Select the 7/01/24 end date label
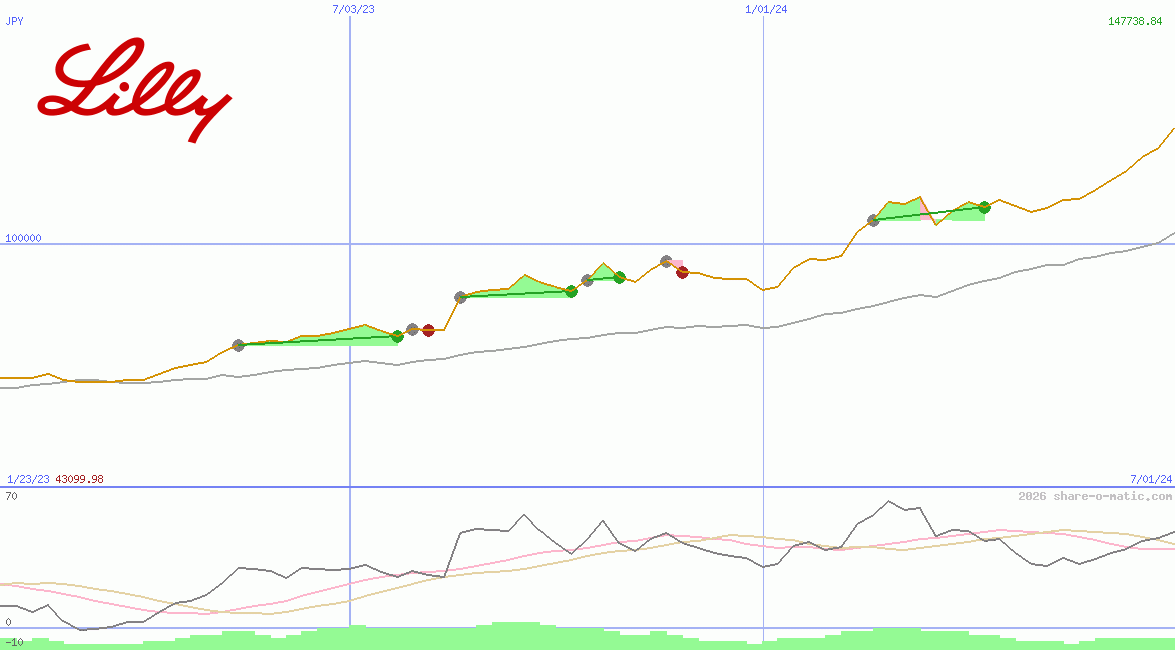The image size is (1175, 650). click(x=1150, y=479)
